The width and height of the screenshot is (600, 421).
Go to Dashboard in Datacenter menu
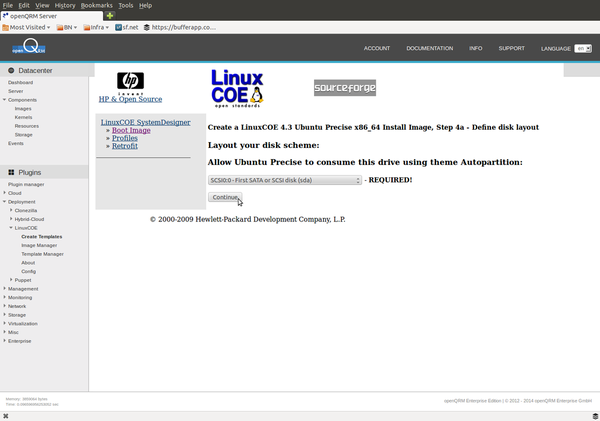(x=20, y=82)
